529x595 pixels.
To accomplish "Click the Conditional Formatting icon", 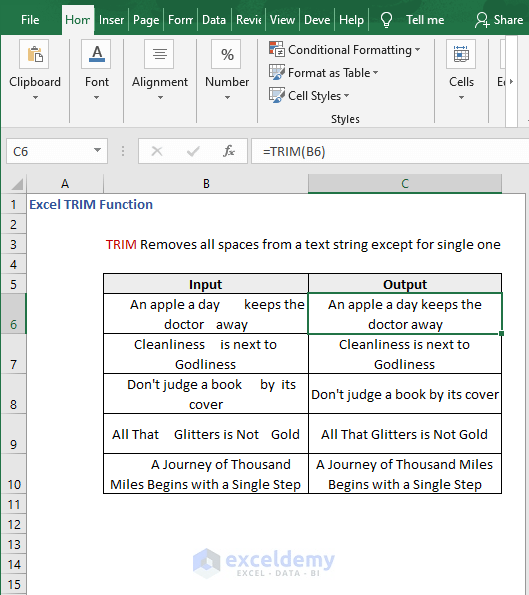I will tap(277, 49).
